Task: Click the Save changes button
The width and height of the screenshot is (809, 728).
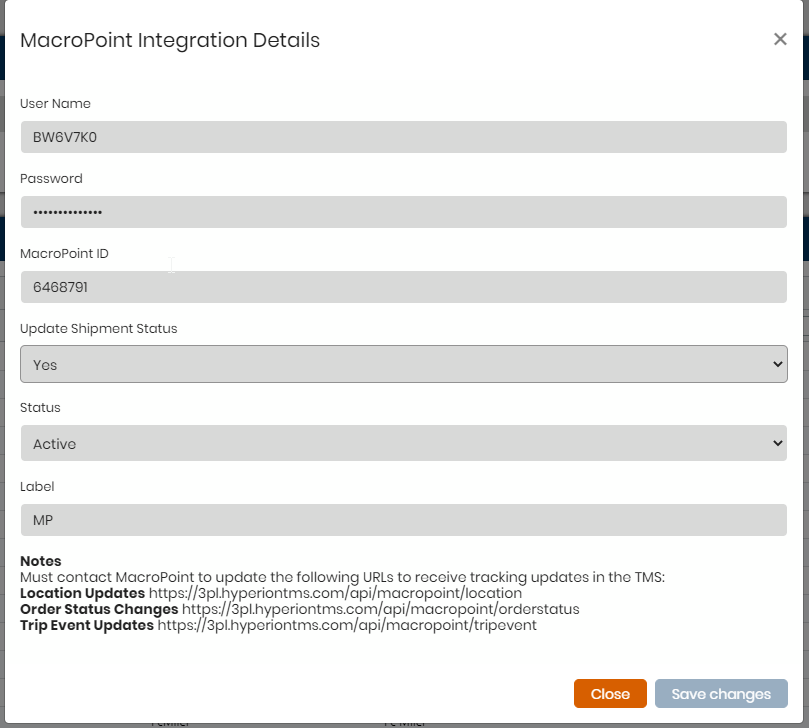Action: (x=721, y=693)
